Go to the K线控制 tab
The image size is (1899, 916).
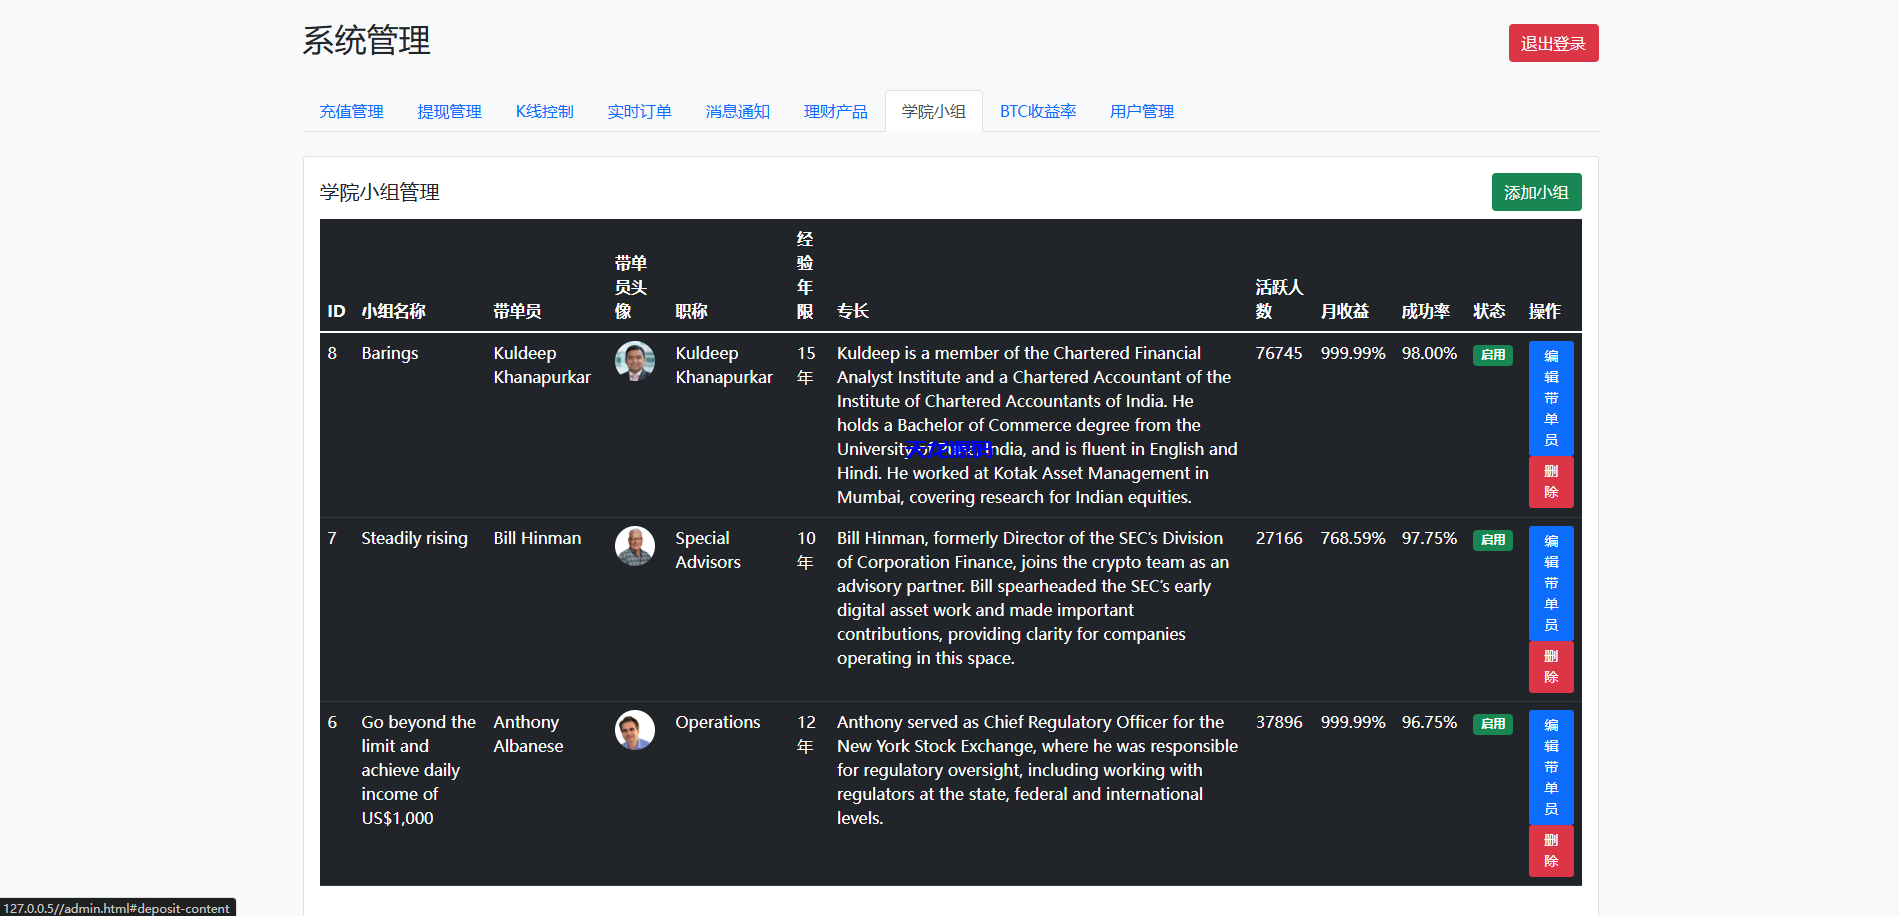pyautogui.click(x=544, y=111)
